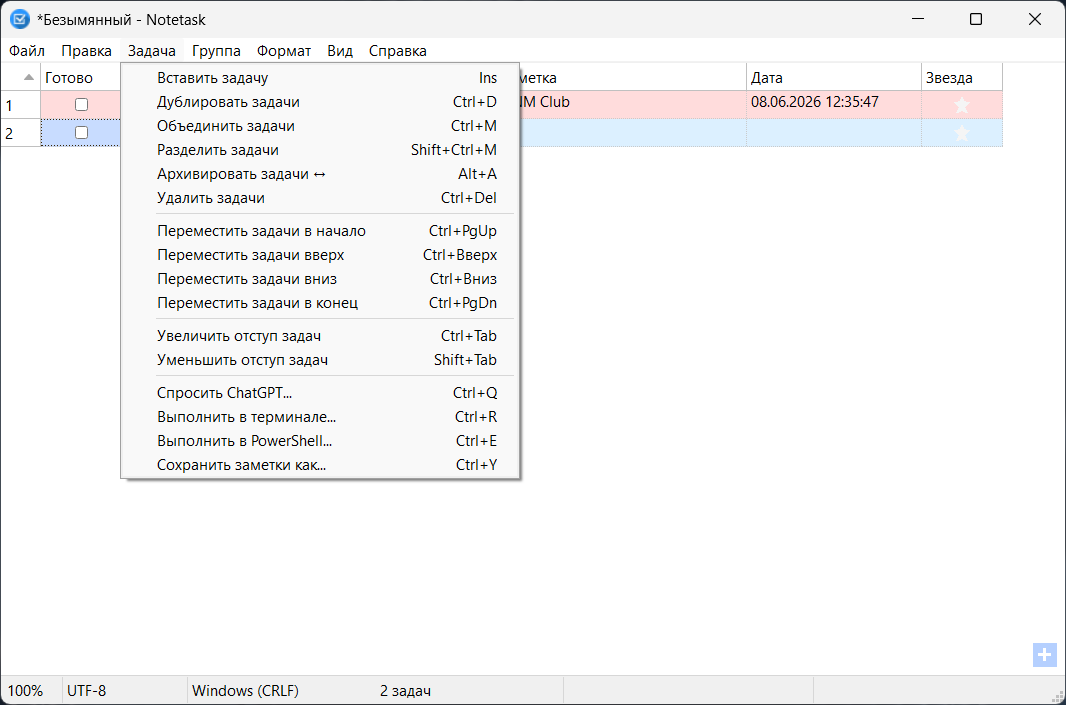The height and width of the screenshot is (705, 1066).
Task: Choose Переместить задачи вниз
Action: tap(320, 279)
